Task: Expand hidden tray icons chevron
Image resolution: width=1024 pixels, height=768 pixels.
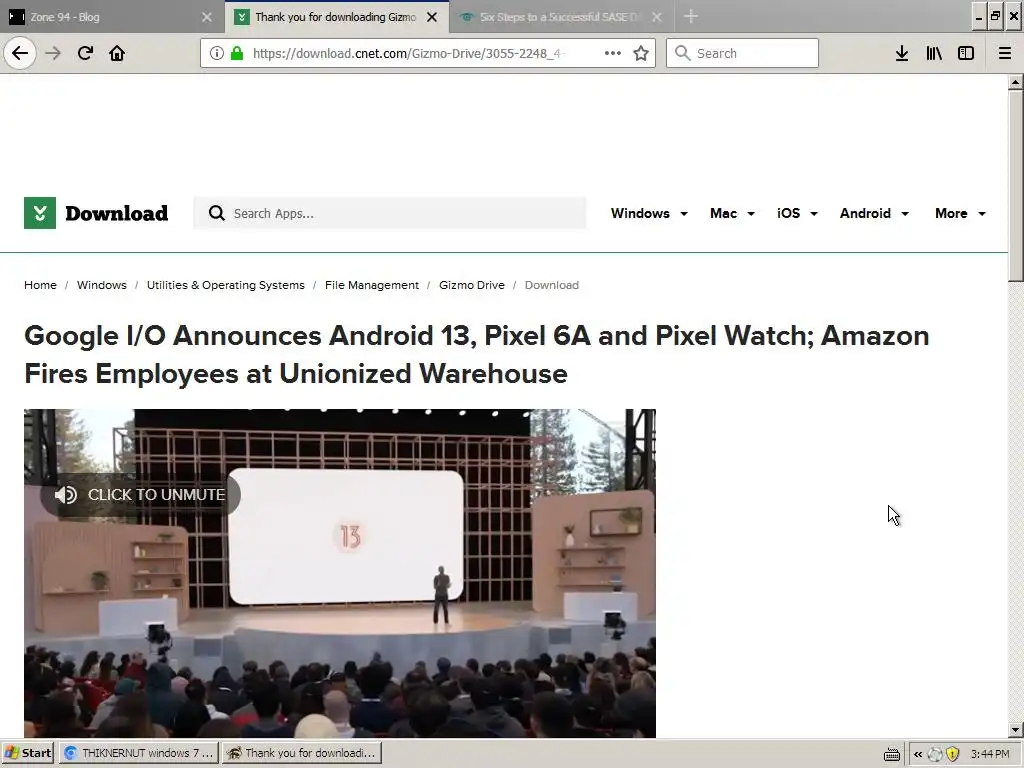Action: click(918, 754)
